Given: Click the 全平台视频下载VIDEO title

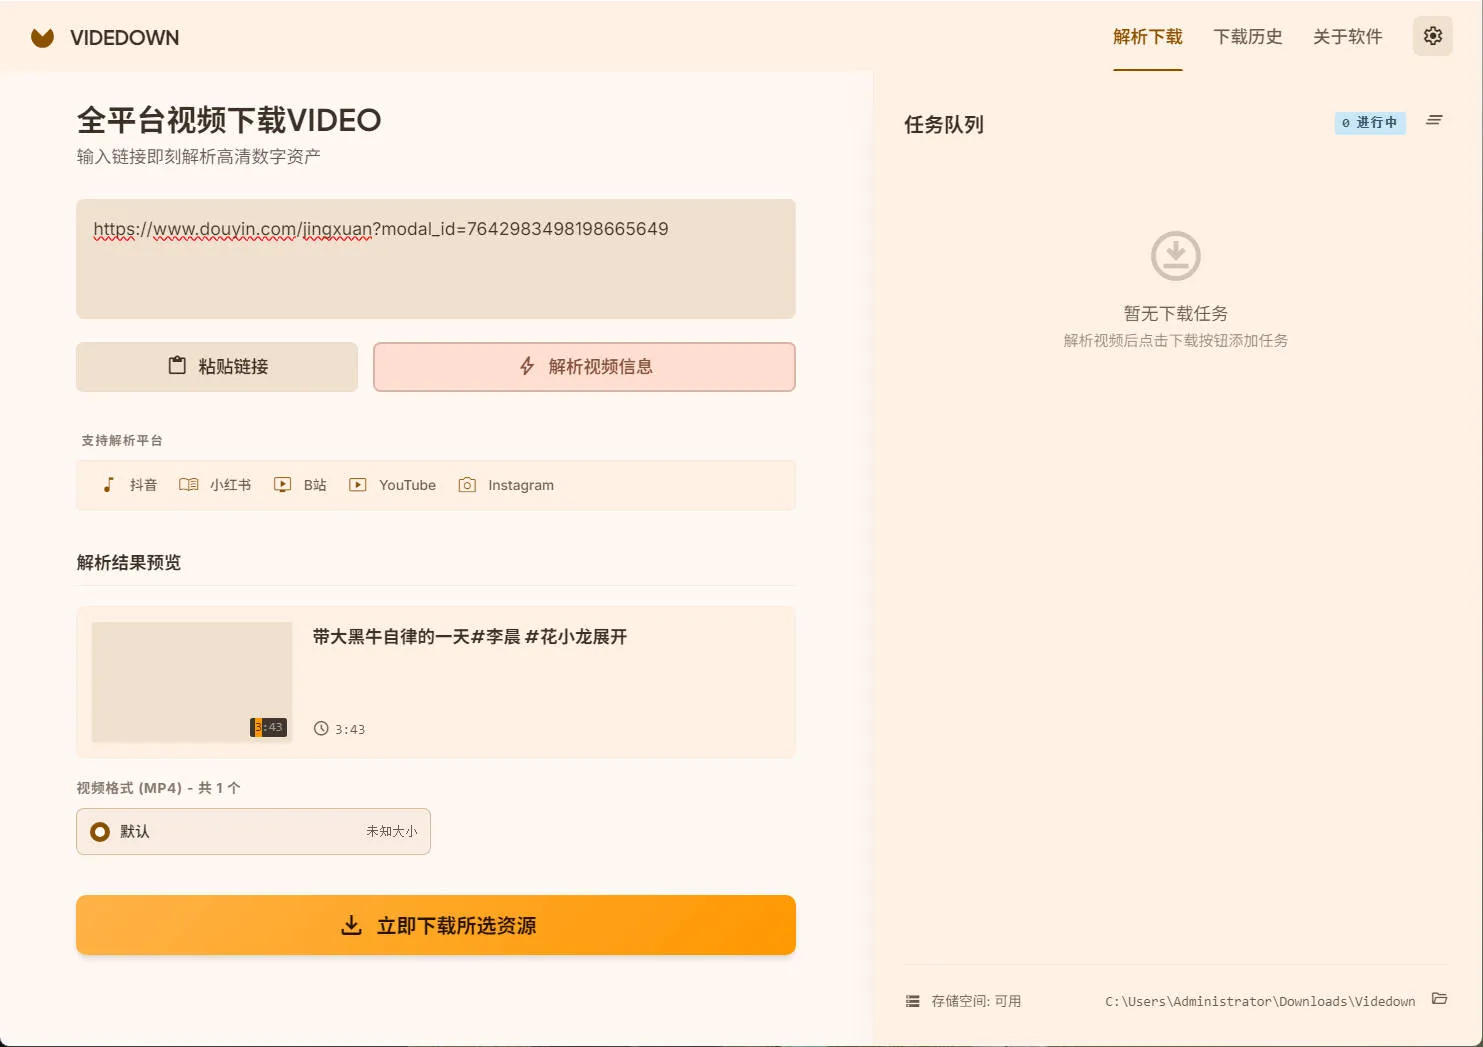Looking at the screenshot, I should (229, 120).
